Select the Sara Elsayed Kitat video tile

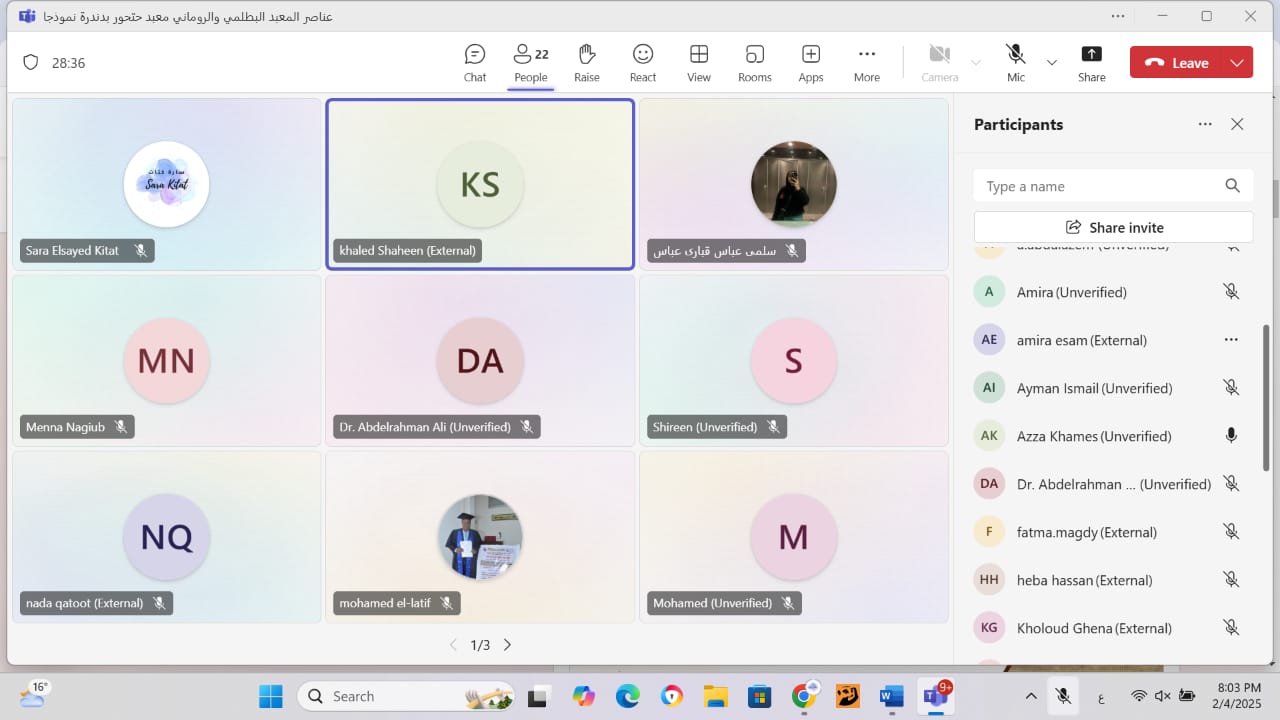[x=166, y=184]
